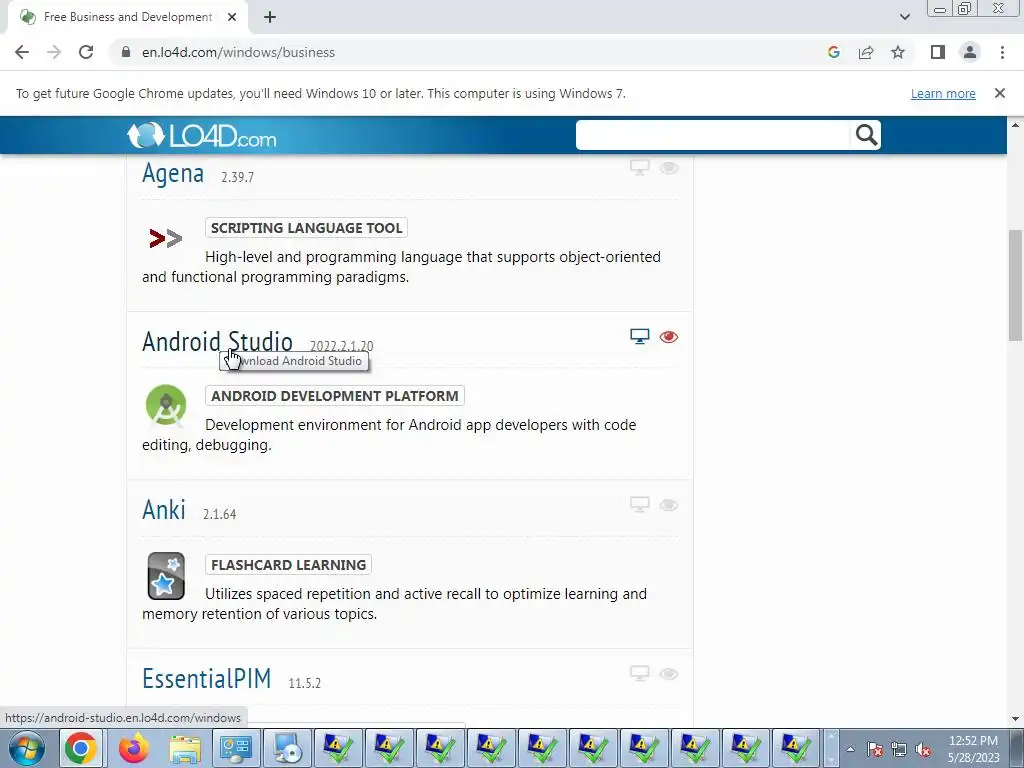Open the Chrome profile avatar
The height and width of the screenshot is (768, 1024).
click(x=970, y=52)
